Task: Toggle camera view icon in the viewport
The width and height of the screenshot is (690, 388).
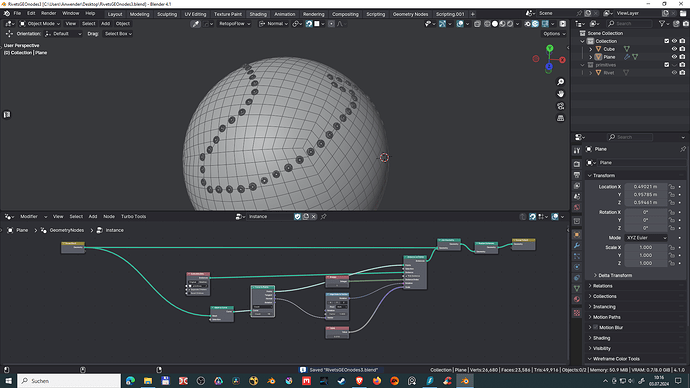Action: 560,106
